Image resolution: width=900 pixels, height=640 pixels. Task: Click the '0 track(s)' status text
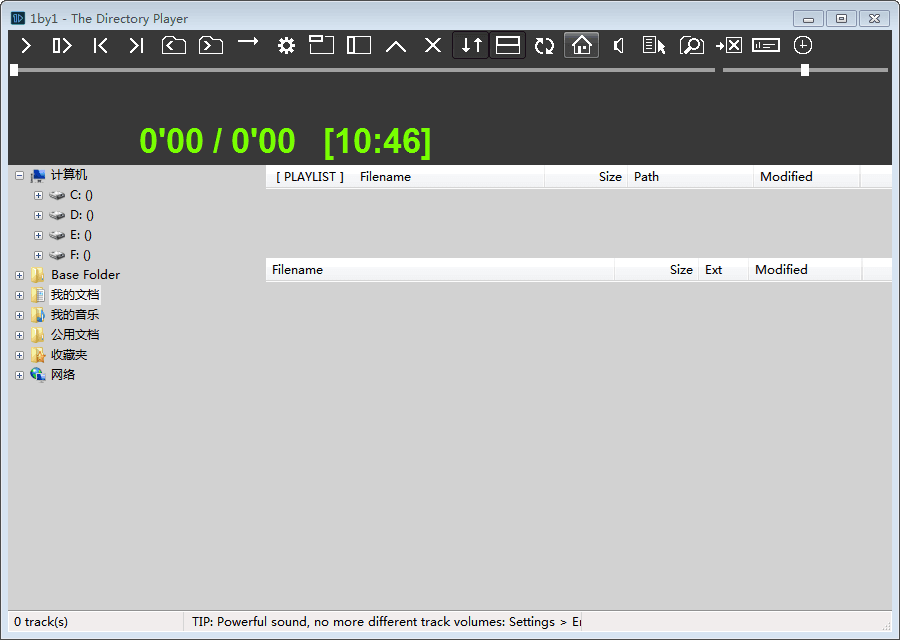[41, 622]
